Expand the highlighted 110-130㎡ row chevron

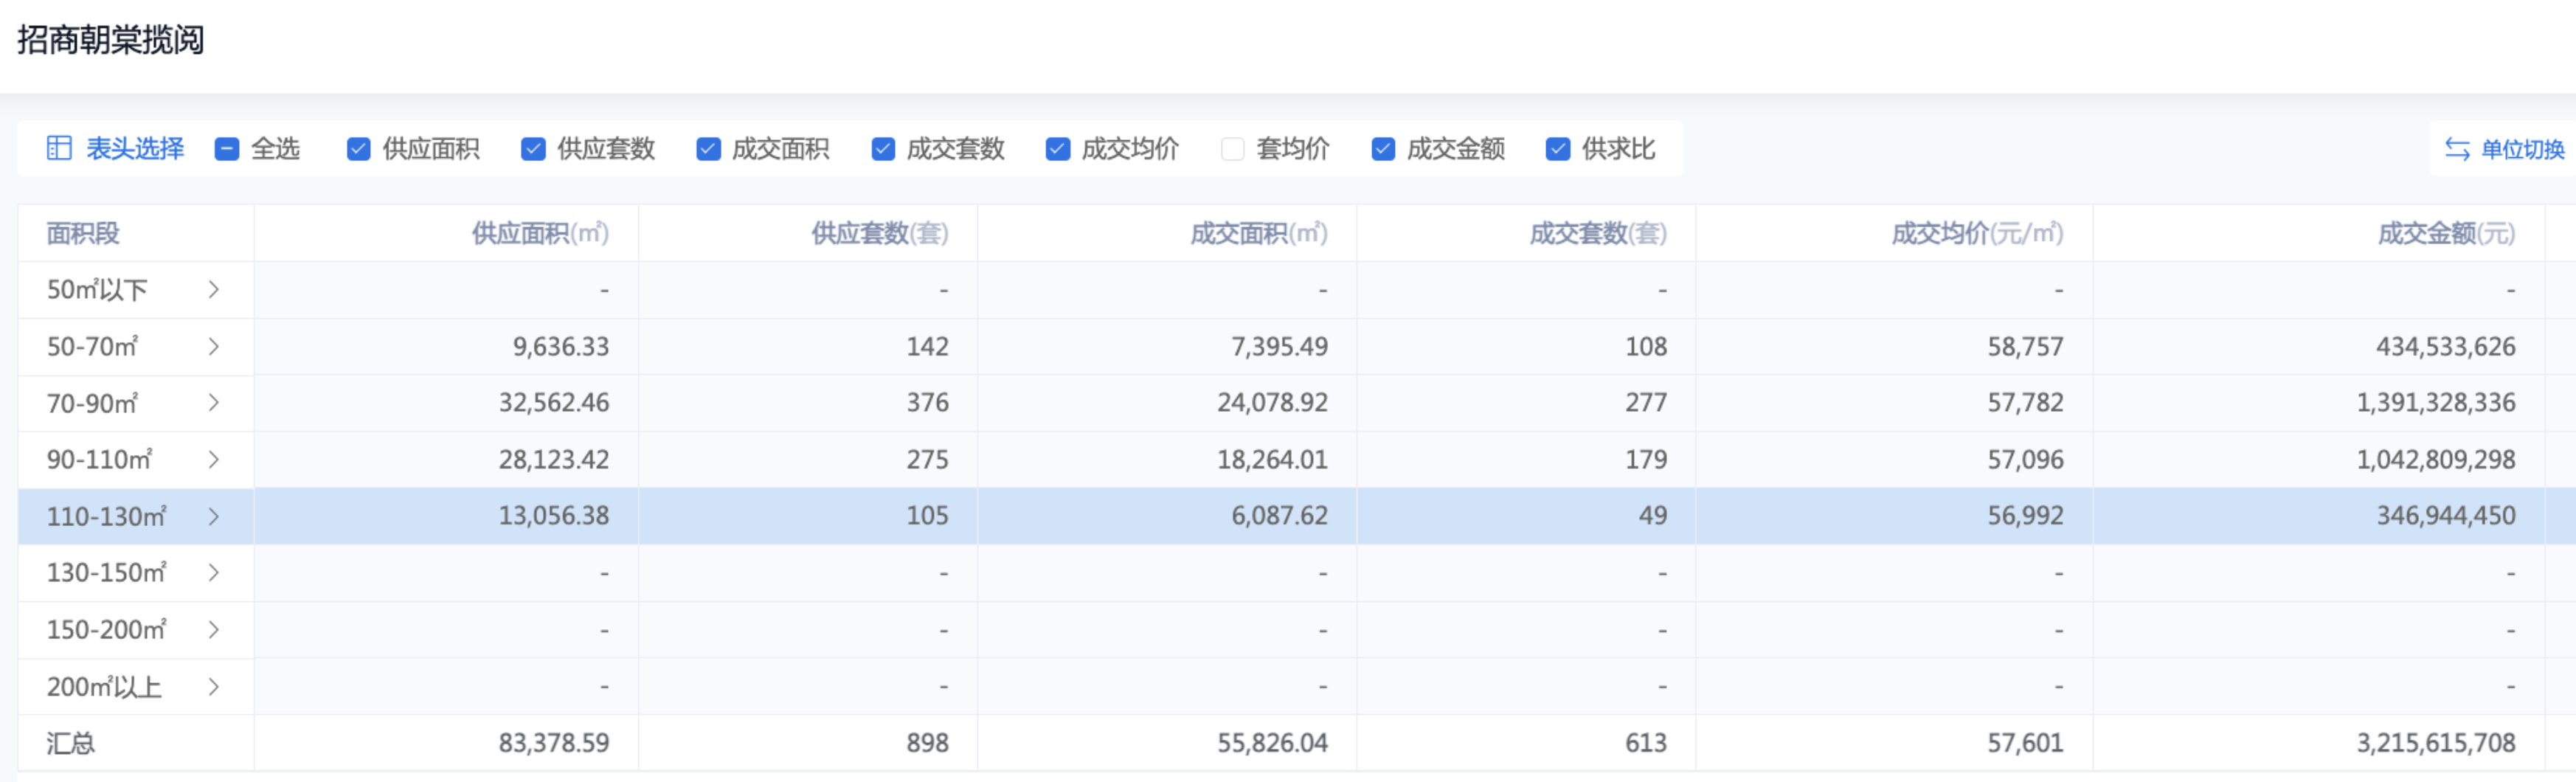click(x=213, y=516)
